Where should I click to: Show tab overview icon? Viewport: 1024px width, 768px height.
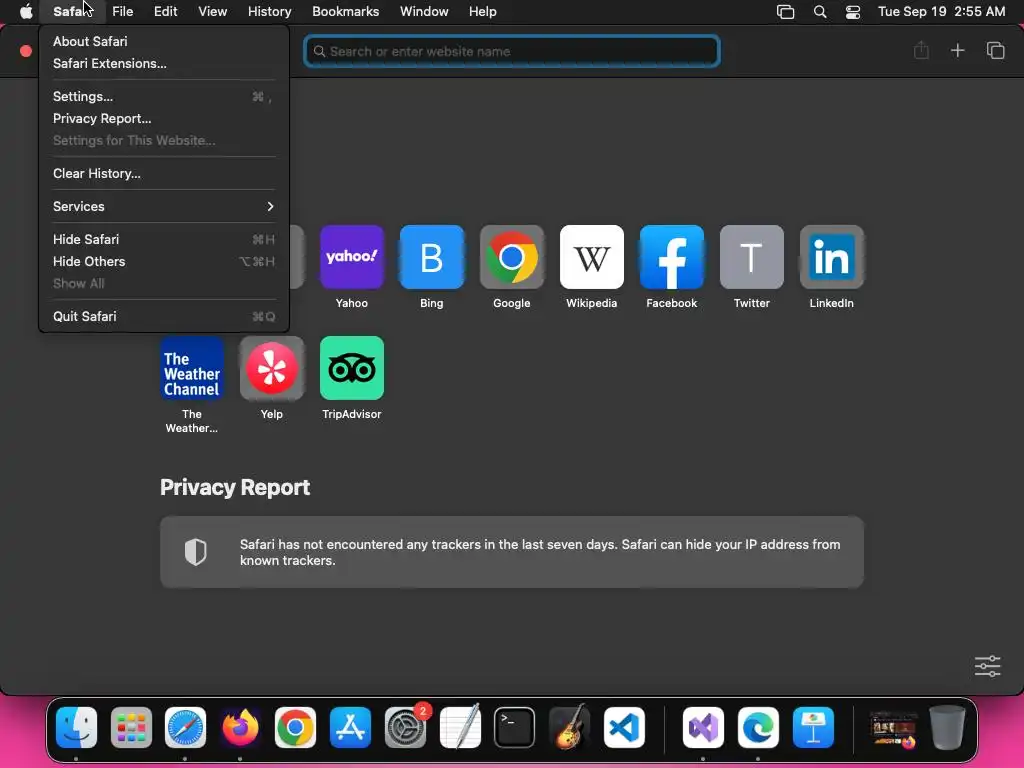click(995, 50)
